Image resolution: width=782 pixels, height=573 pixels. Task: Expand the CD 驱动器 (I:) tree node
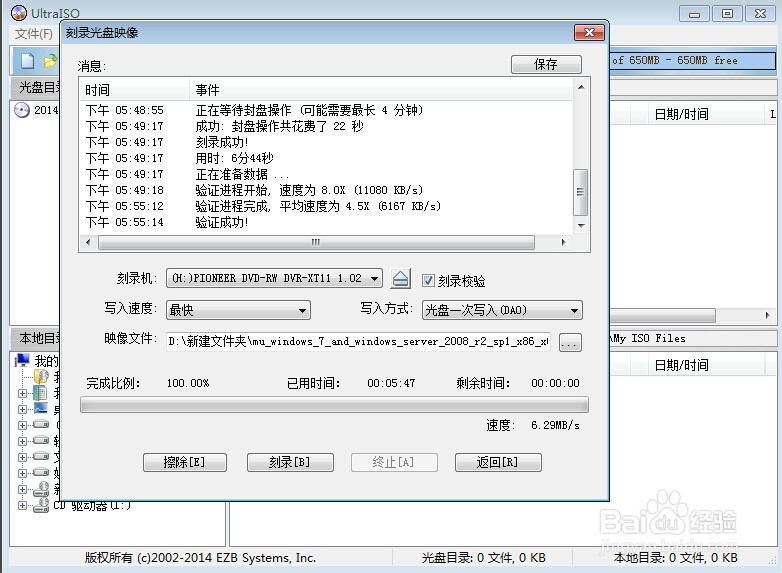click(22, 505)
